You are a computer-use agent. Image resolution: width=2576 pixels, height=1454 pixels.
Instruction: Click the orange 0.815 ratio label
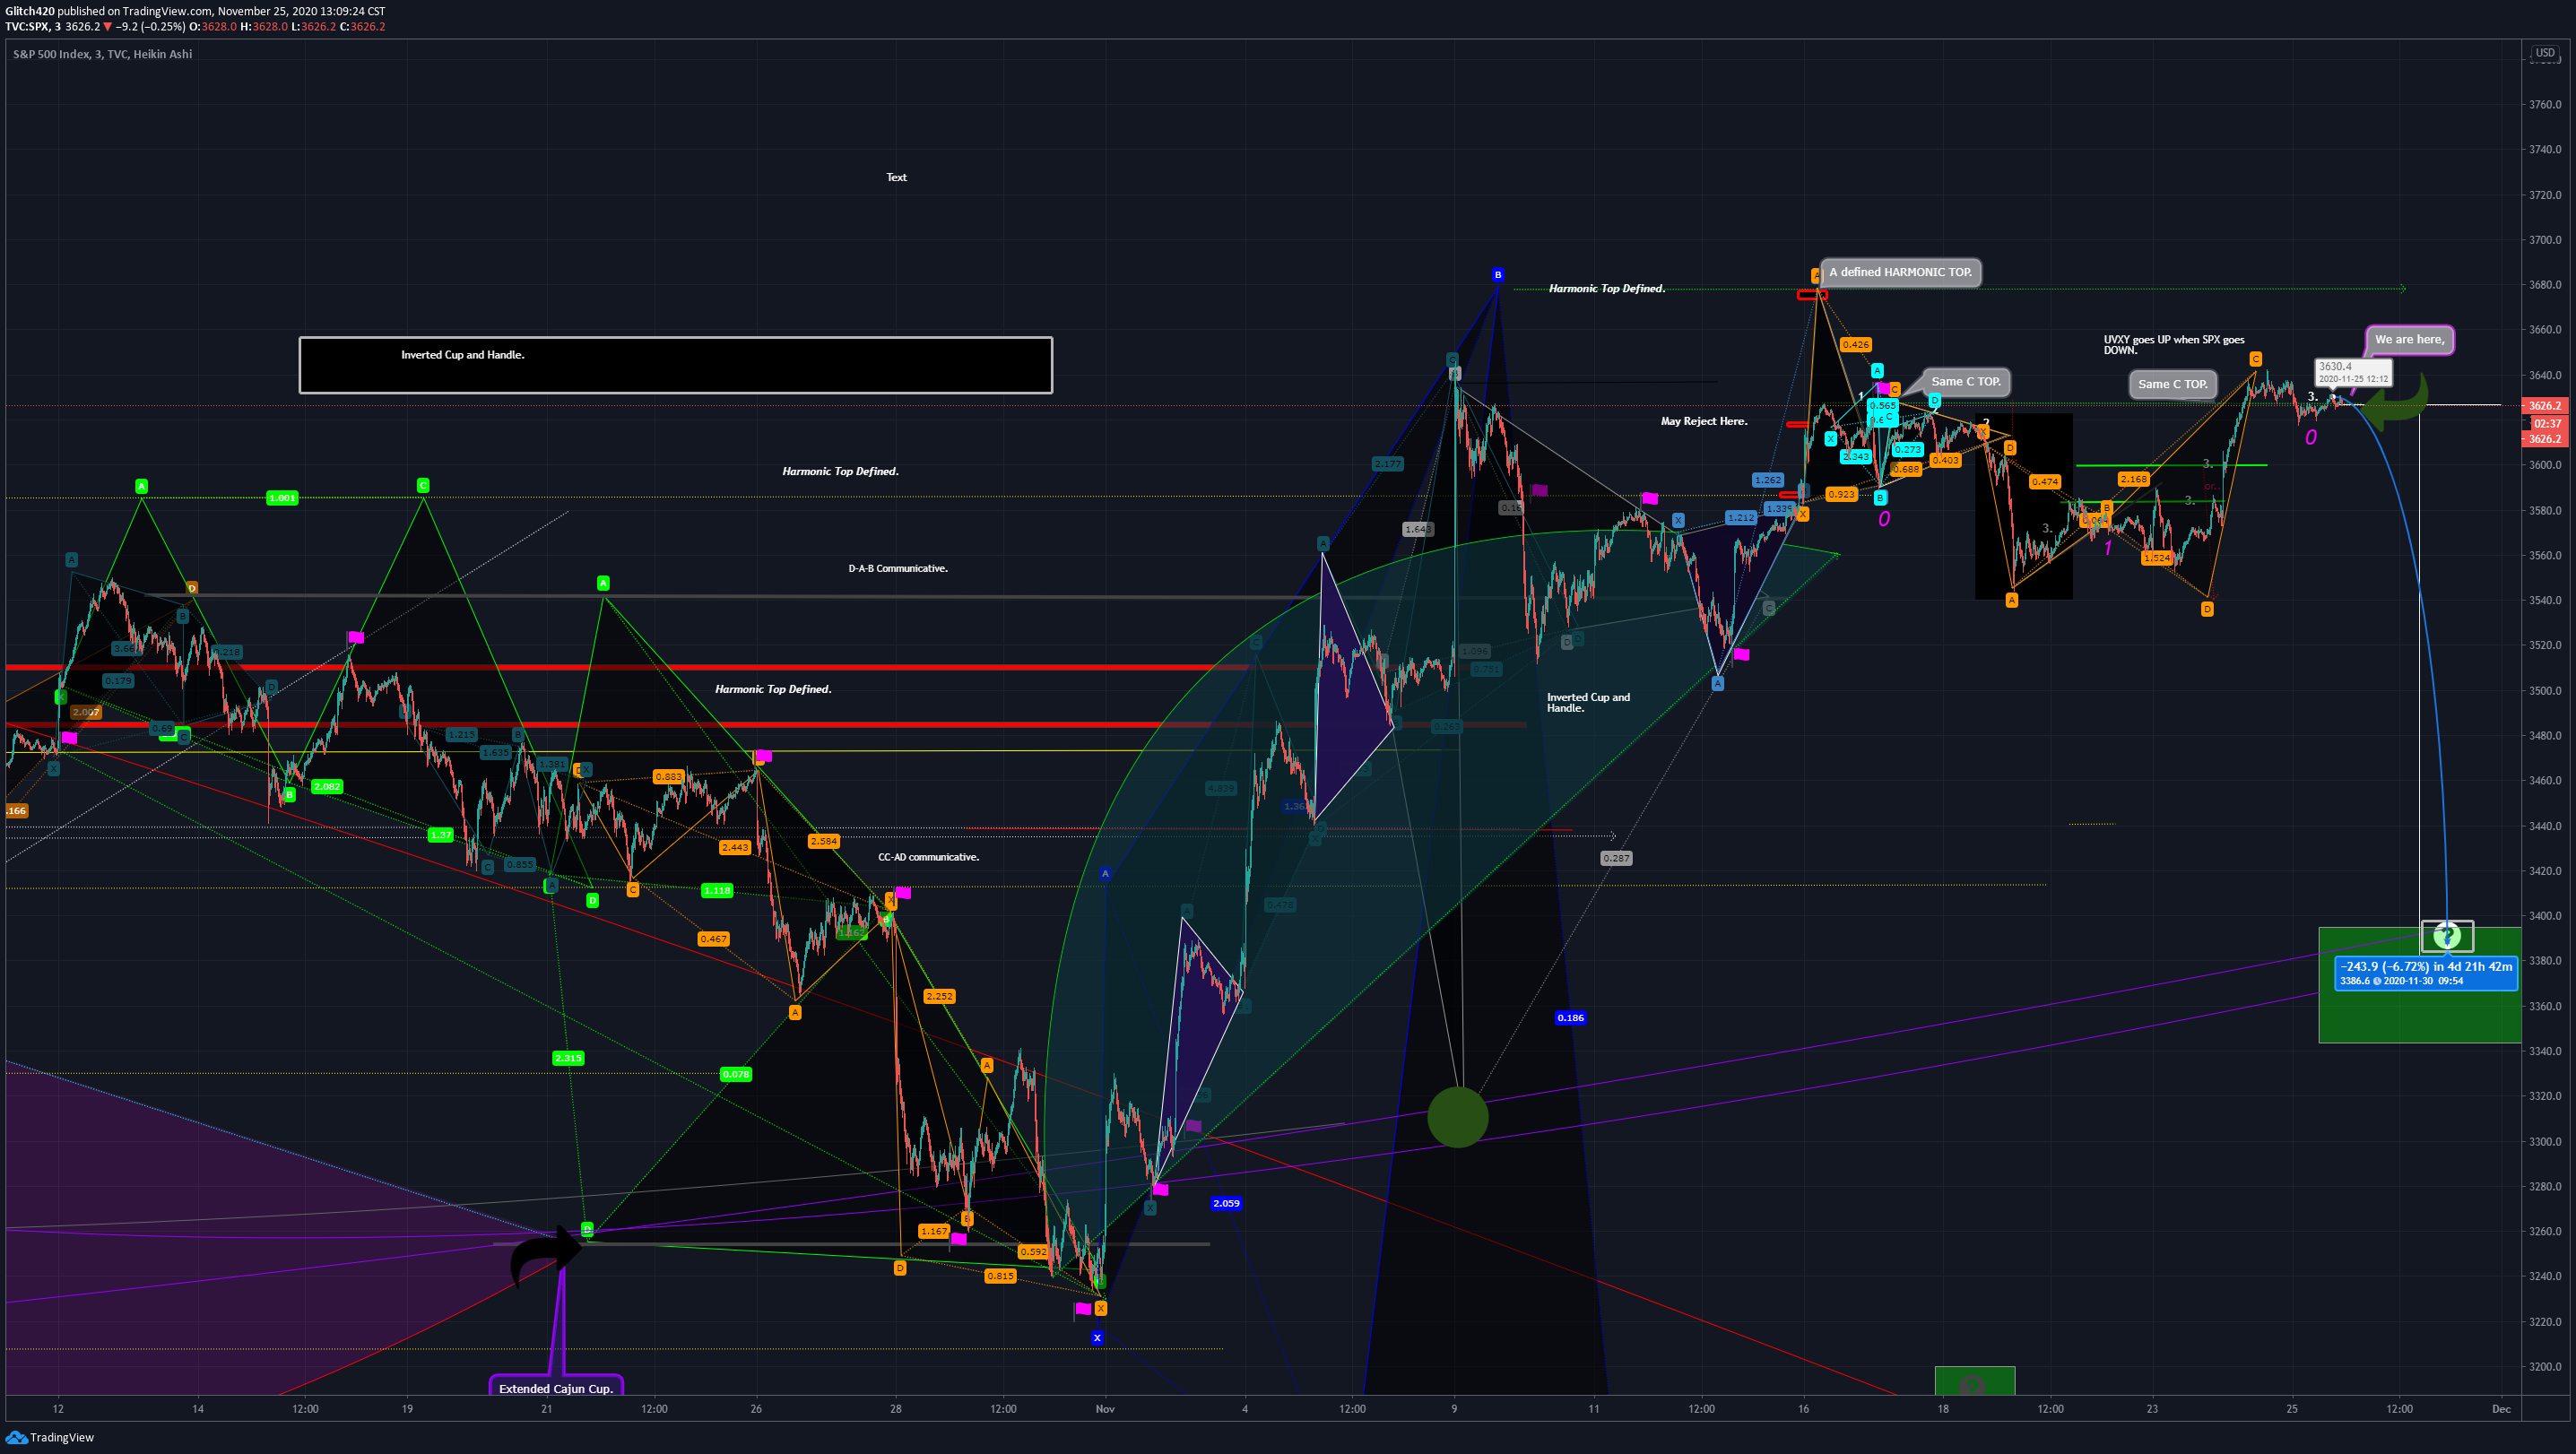1000,1276
